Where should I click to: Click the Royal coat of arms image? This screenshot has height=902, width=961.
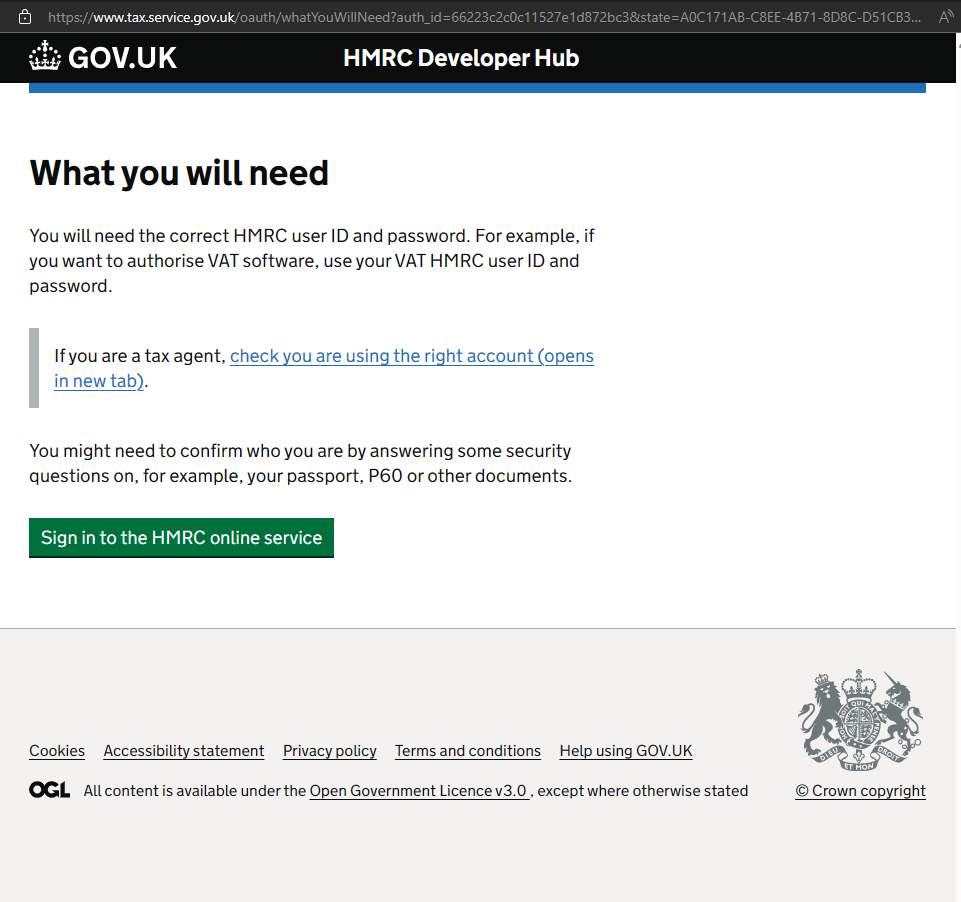[x=860, y=720]
